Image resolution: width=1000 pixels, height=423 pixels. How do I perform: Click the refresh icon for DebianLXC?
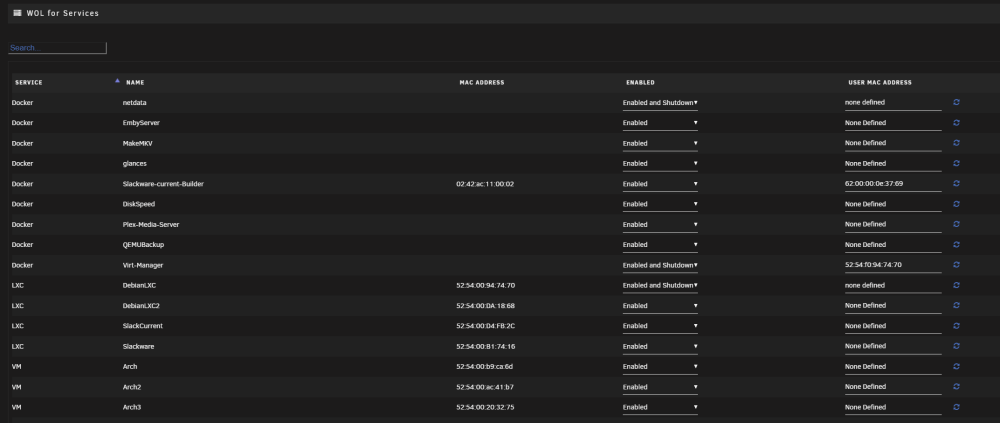click(x=956, y=285)
